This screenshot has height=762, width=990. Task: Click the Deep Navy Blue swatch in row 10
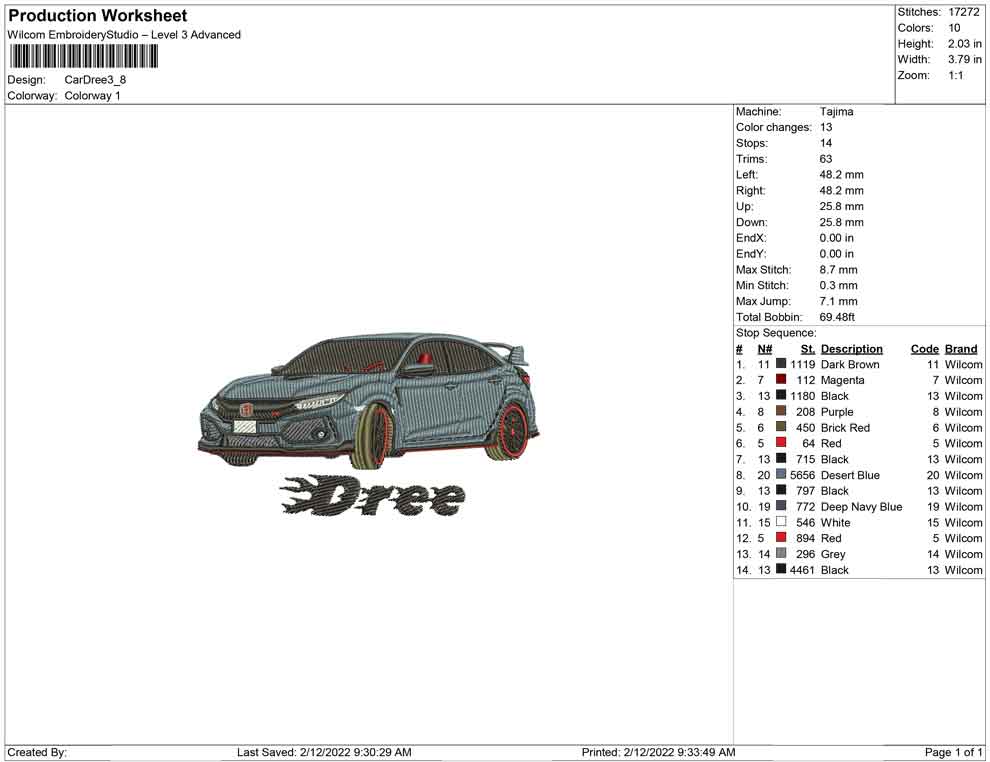point(781,506)
